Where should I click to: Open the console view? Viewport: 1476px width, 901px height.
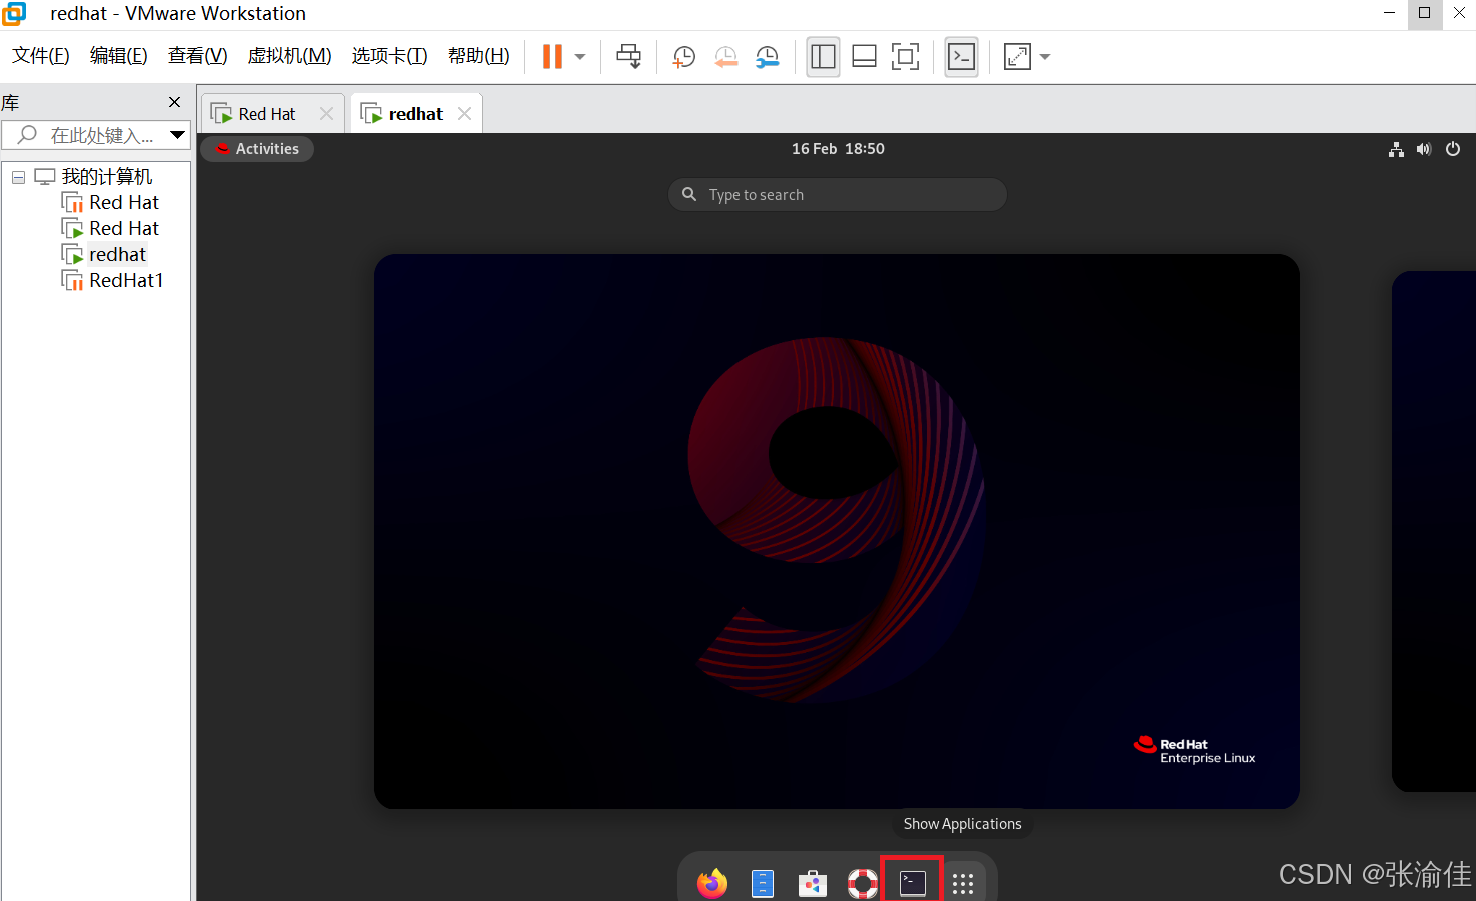(x=961, y=57)
